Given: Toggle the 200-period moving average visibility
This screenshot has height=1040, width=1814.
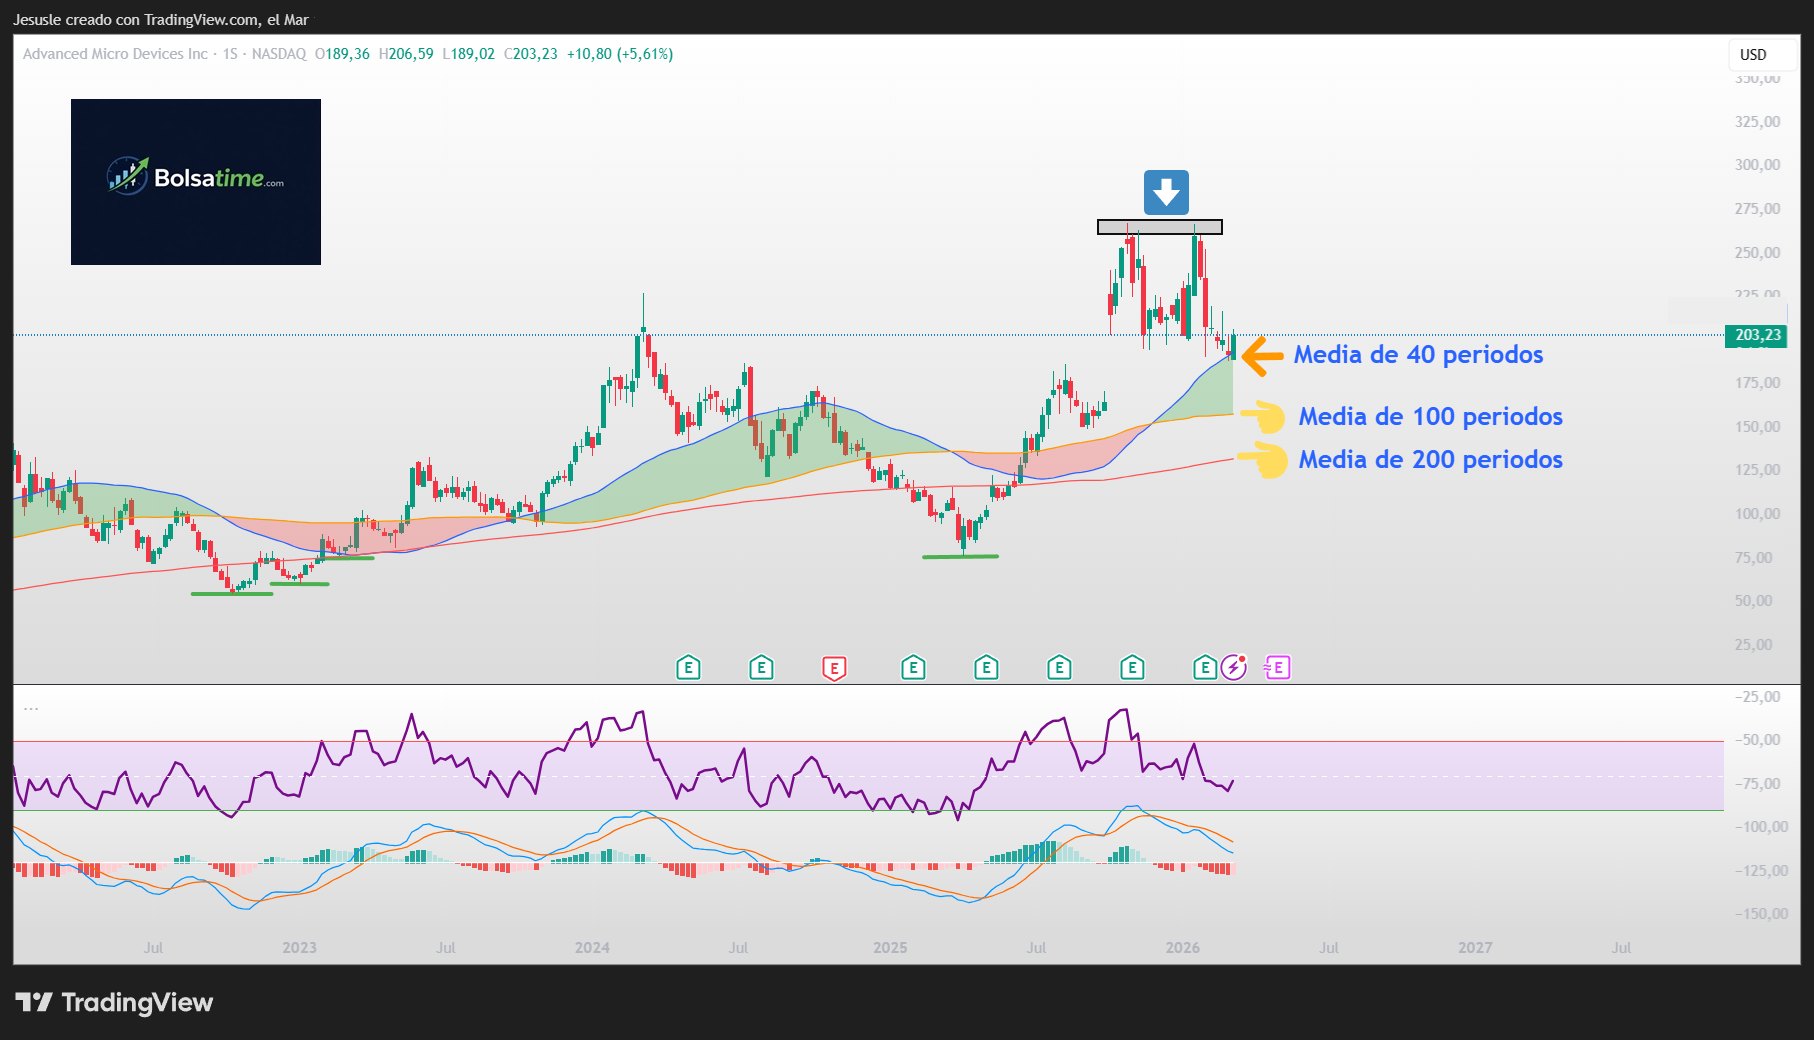Looking at the screenshot, I should point(1430,460).
